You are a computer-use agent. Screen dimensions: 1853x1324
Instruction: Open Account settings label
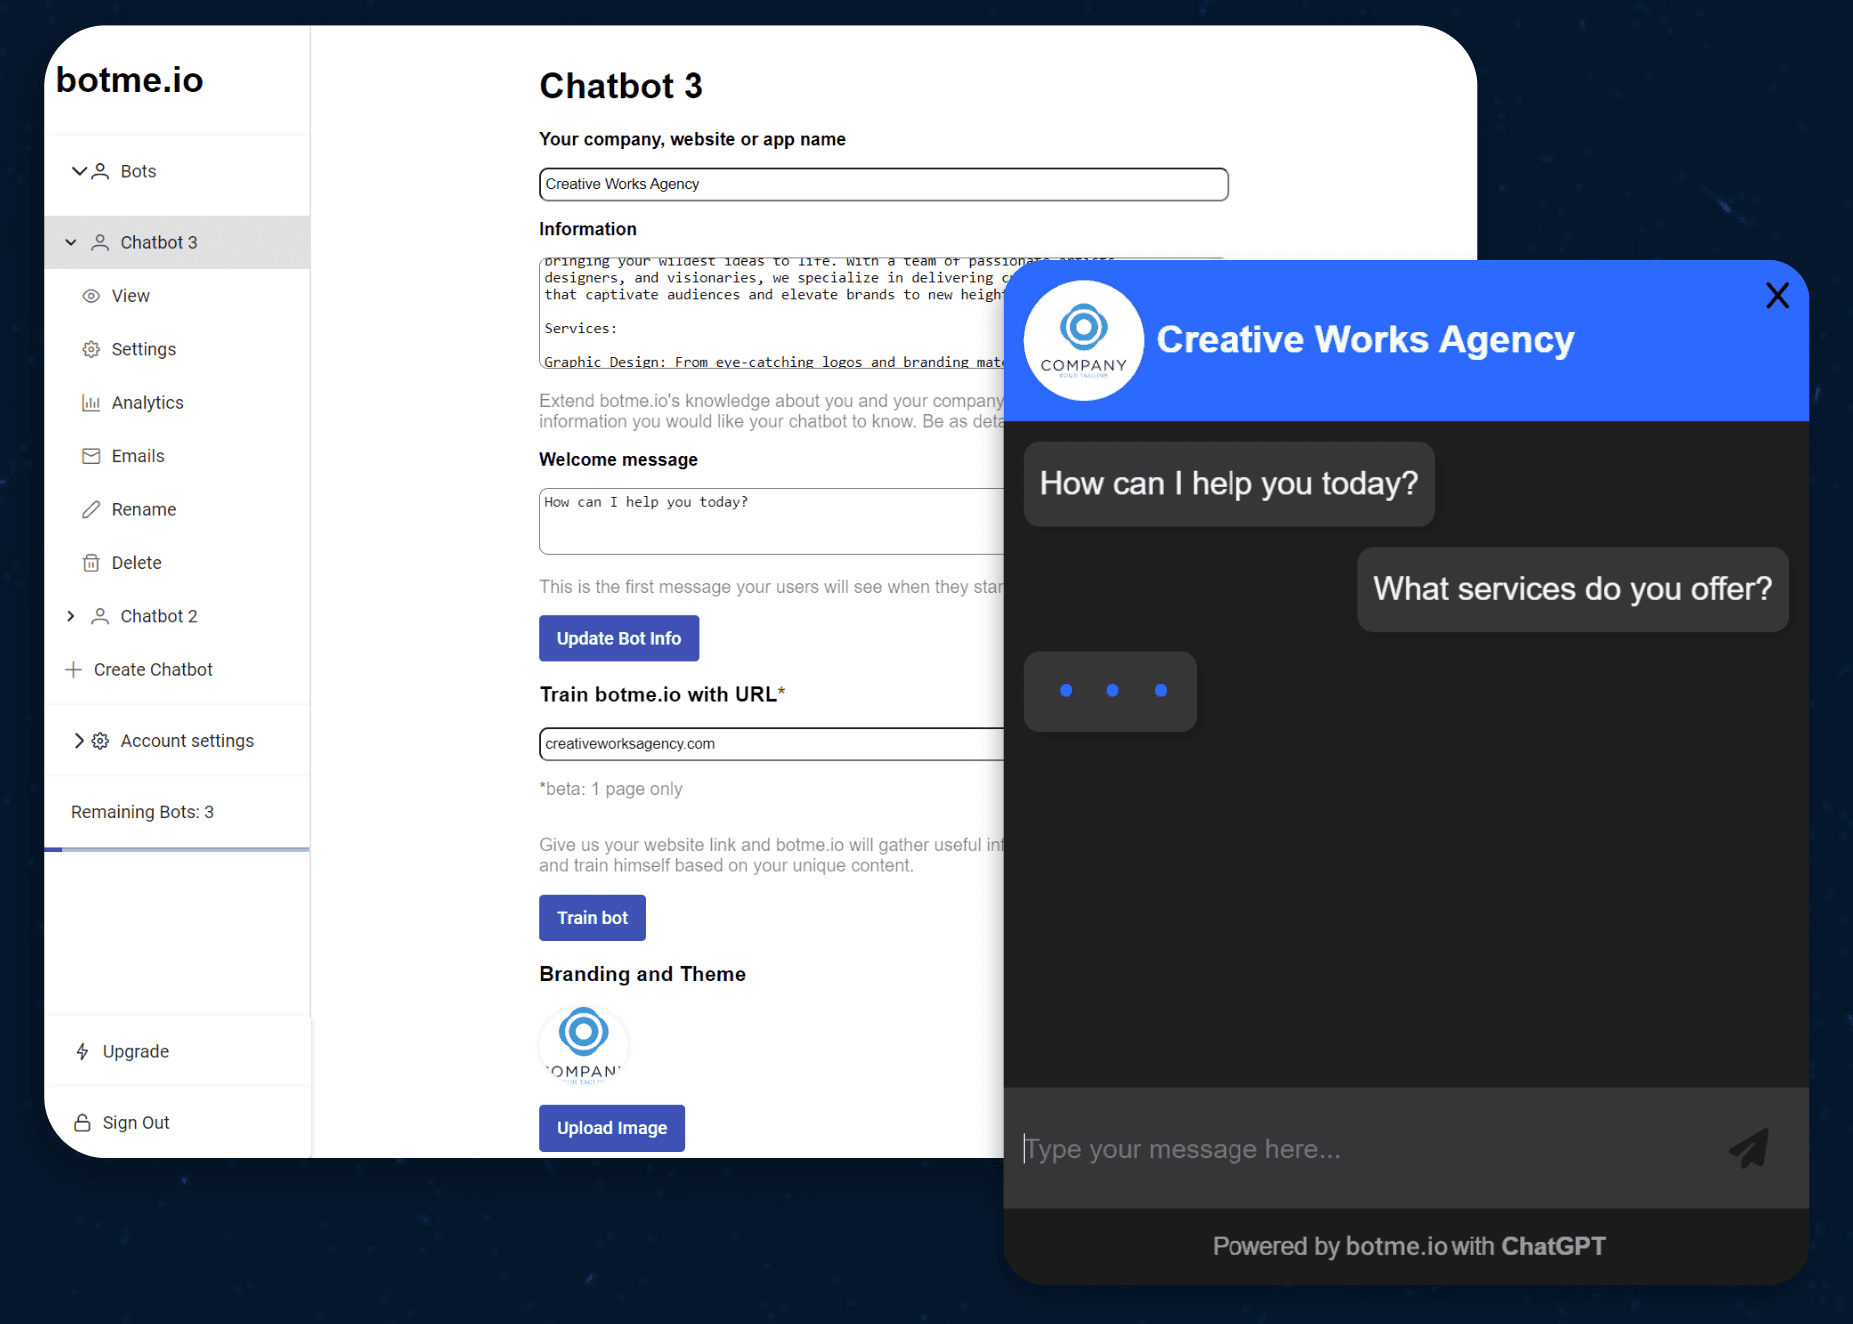point(187,741)
